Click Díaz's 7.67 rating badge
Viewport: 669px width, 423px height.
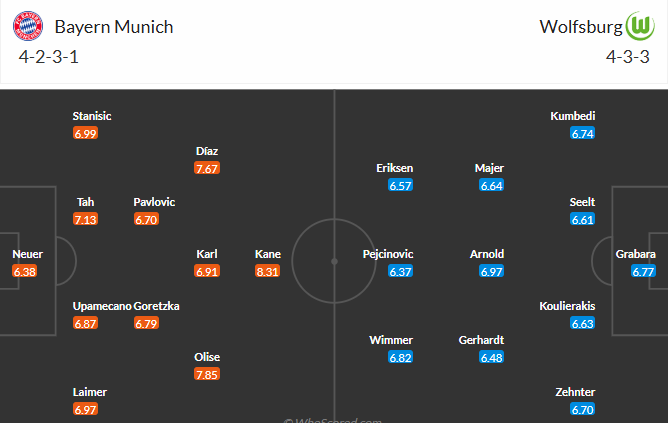click(x=207, y=168)
